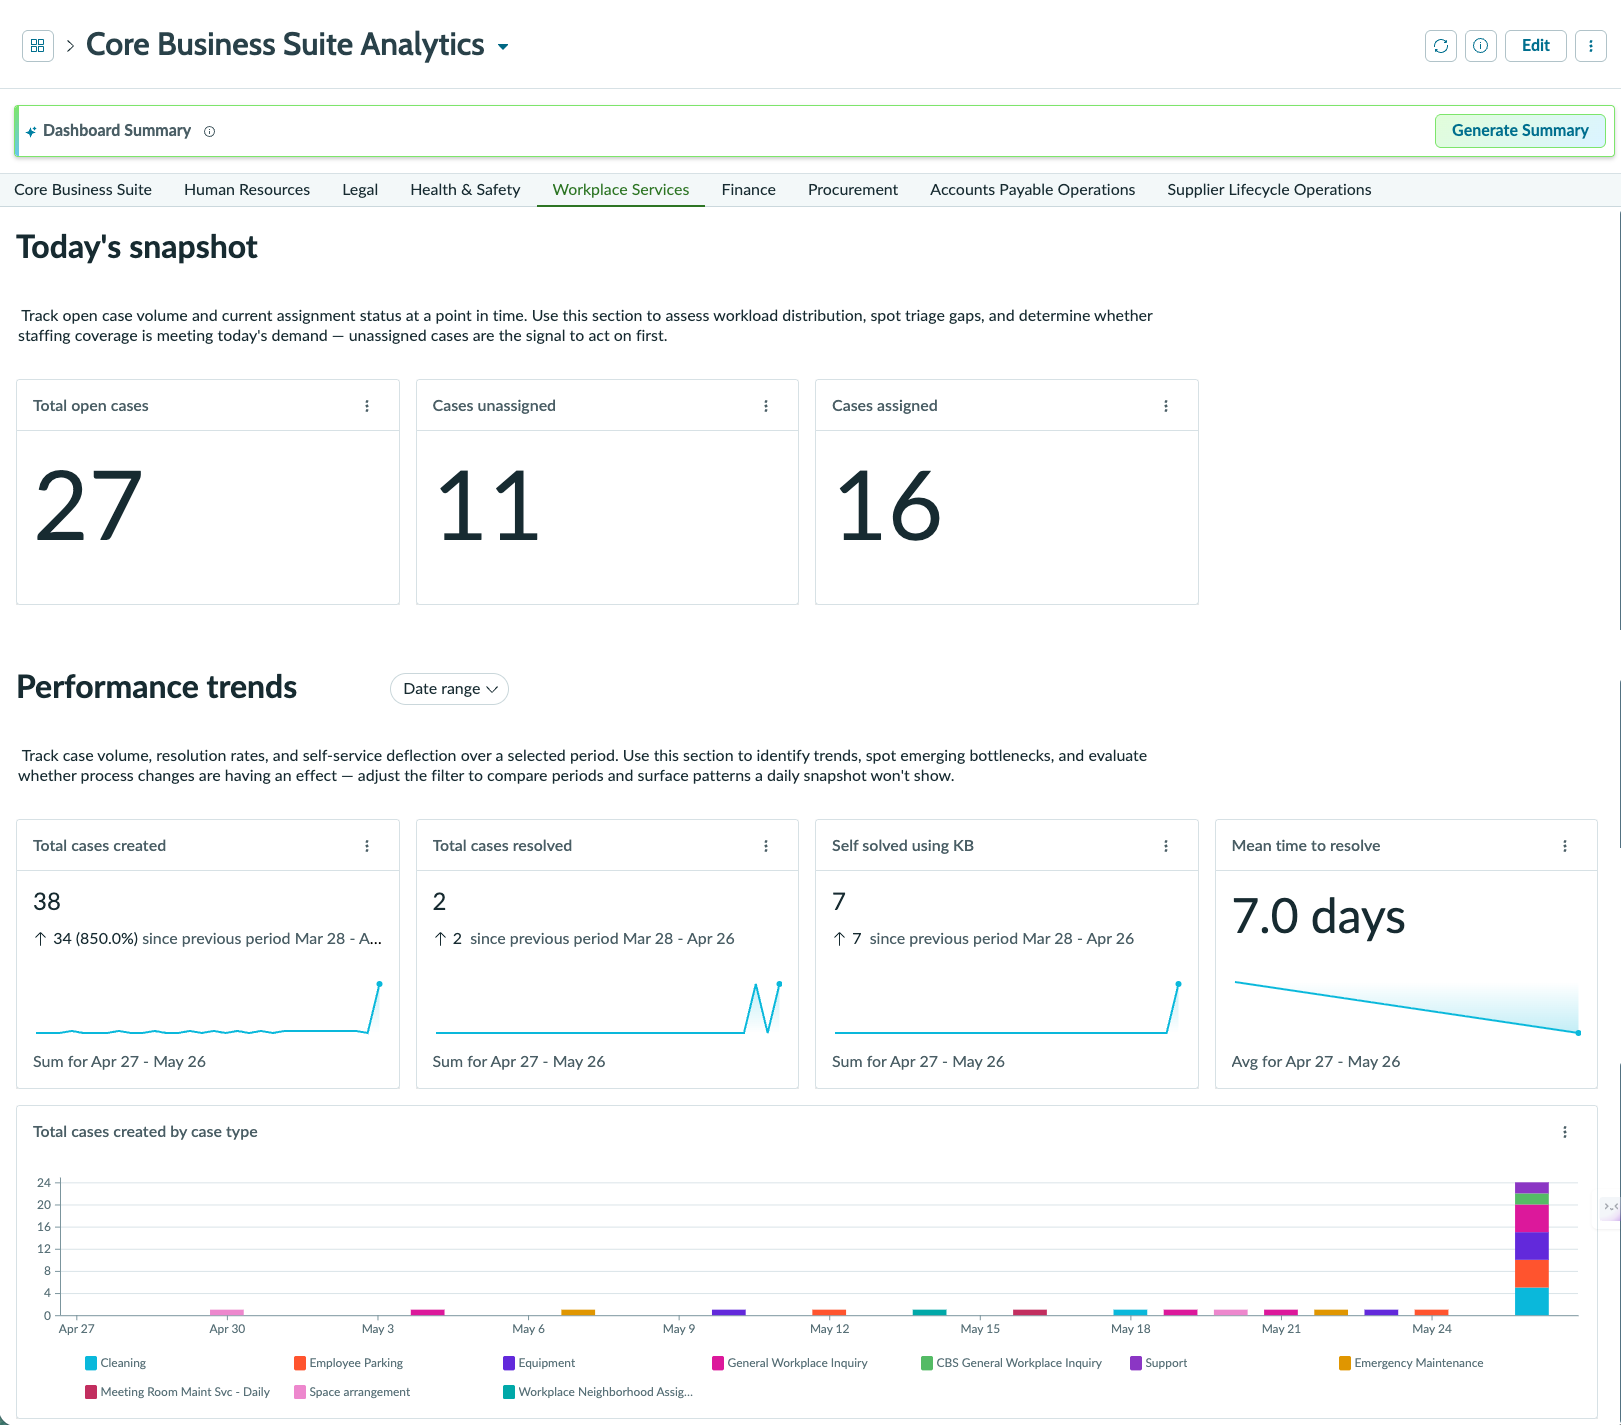The height and width of the screenshot is (1425, 1621).
Task: Open Total open cases card menu
Action: click(x=367, y=406)
